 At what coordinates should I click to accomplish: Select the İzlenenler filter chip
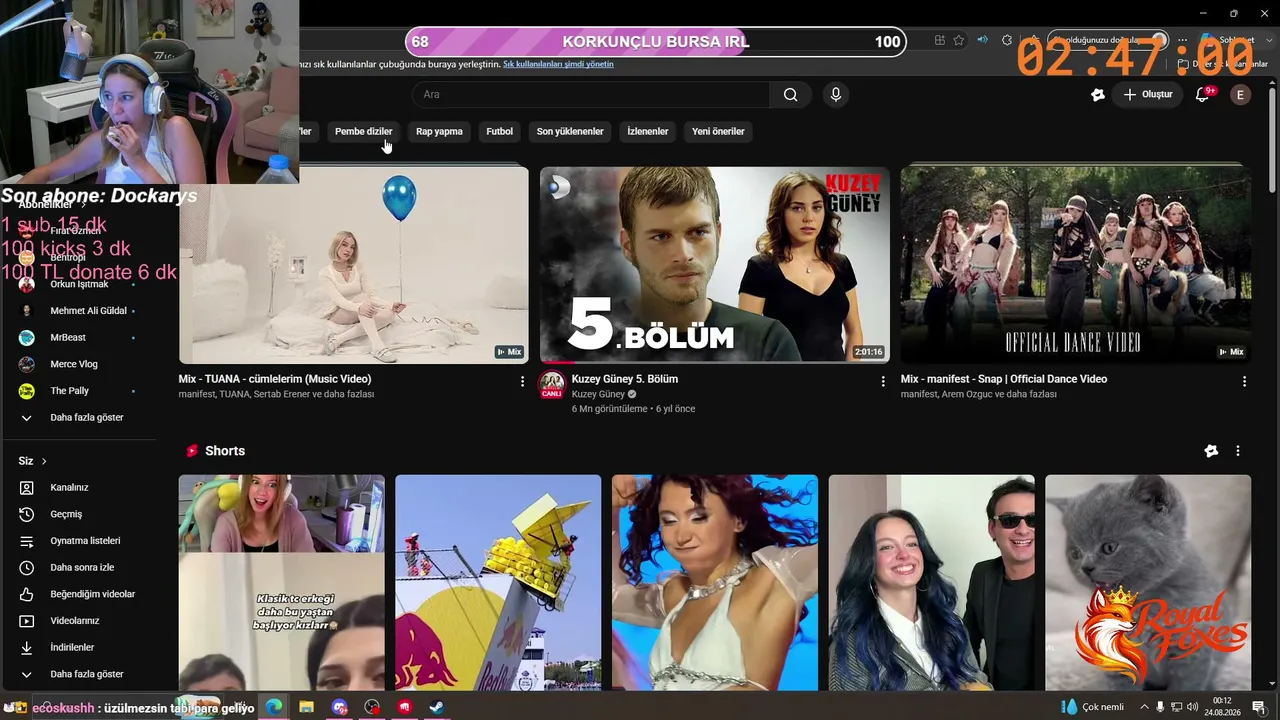(x=648, y=131)
